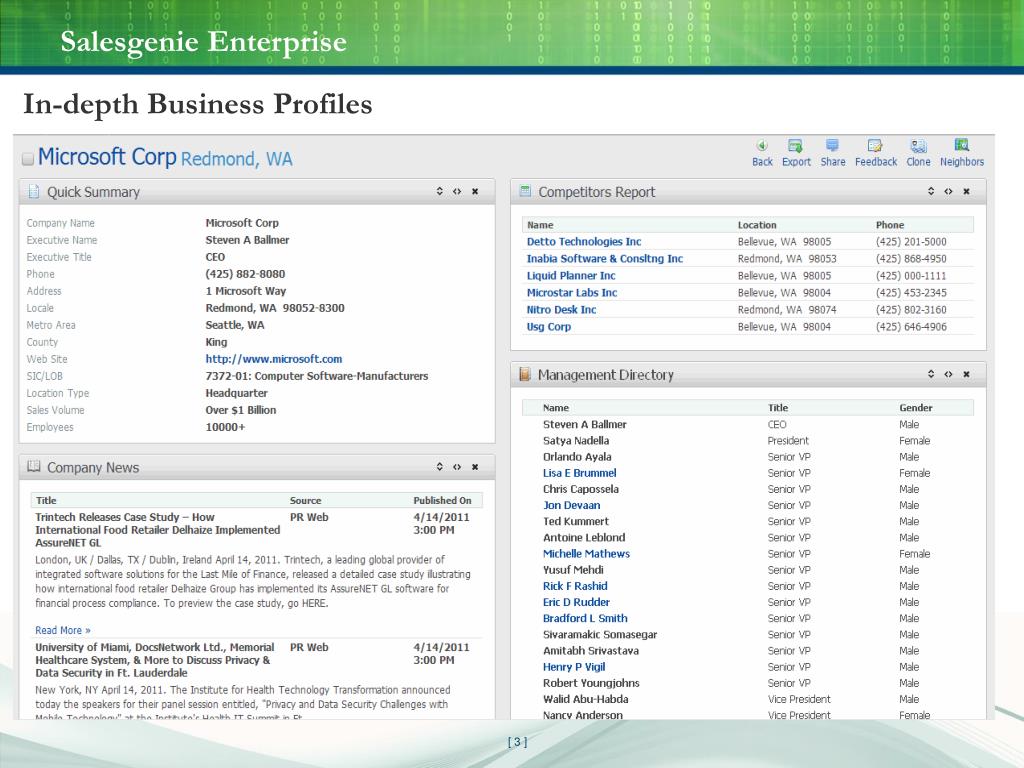Image resolution: width=1024 pixels, height=768 pixels.
Task: Widen the Competitors Report panel horizontally
Action: (x=948, y=191)
